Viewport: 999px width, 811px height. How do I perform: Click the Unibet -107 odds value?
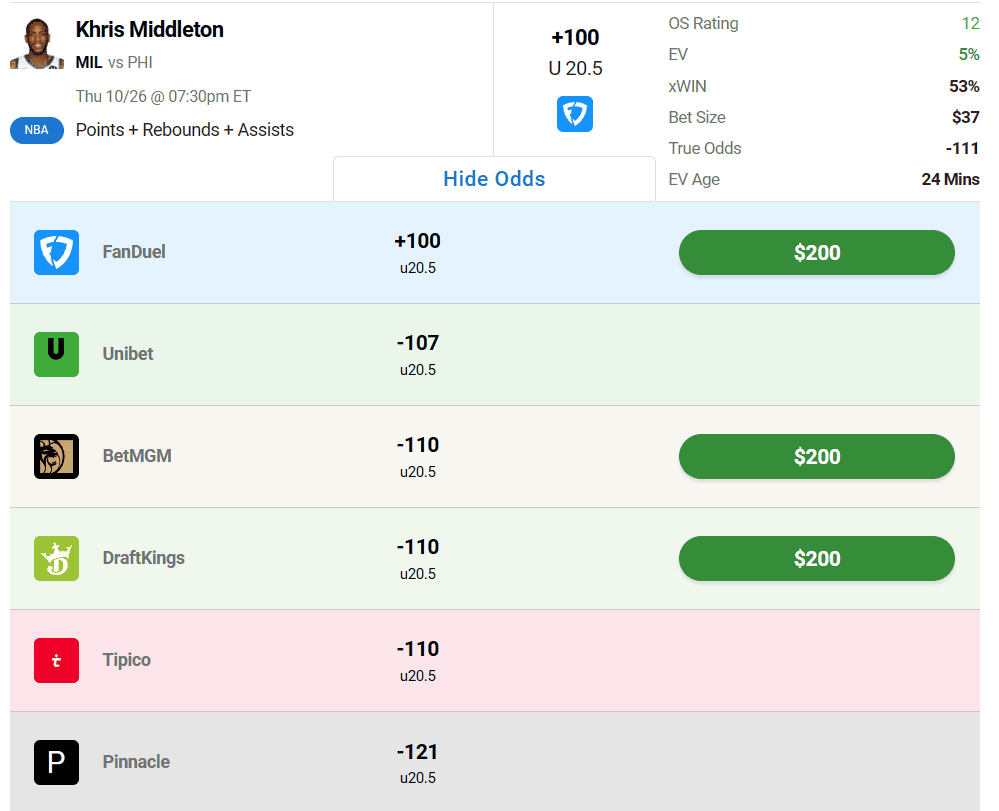tap(417, 343)
